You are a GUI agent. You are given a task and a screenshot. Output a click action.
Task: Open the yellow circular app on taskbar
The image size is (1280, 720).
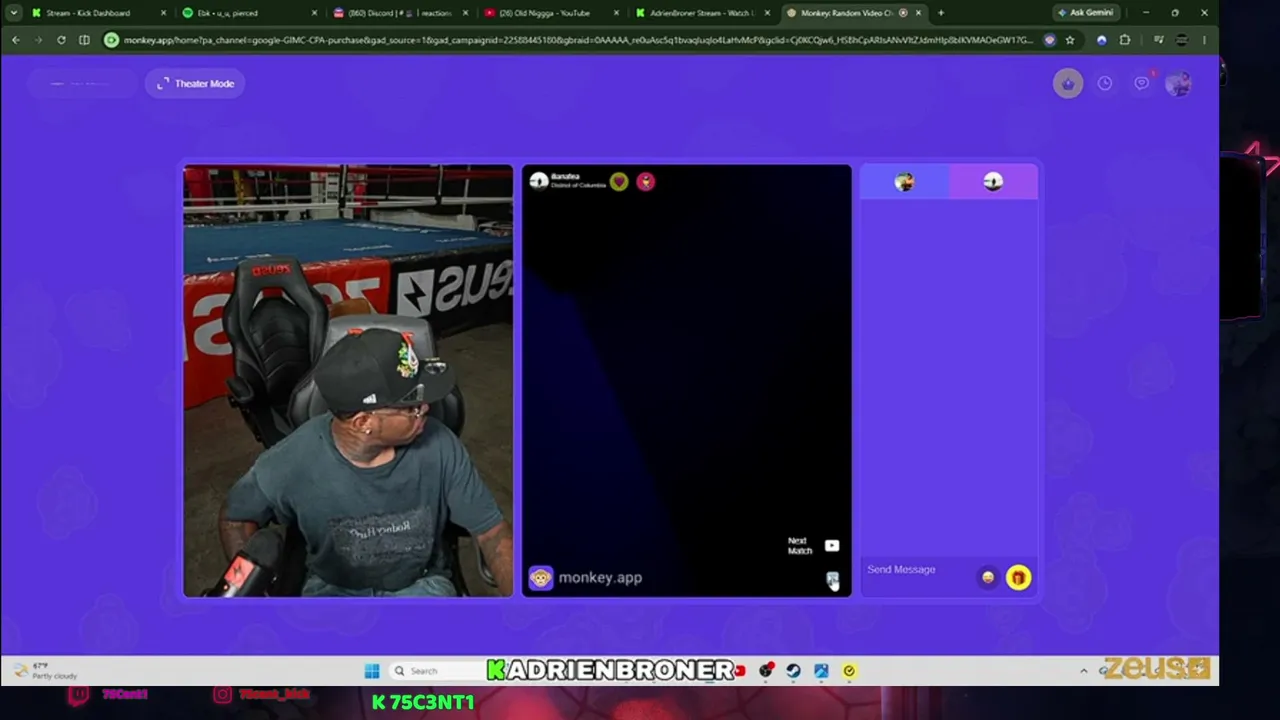tap(849, 671)
